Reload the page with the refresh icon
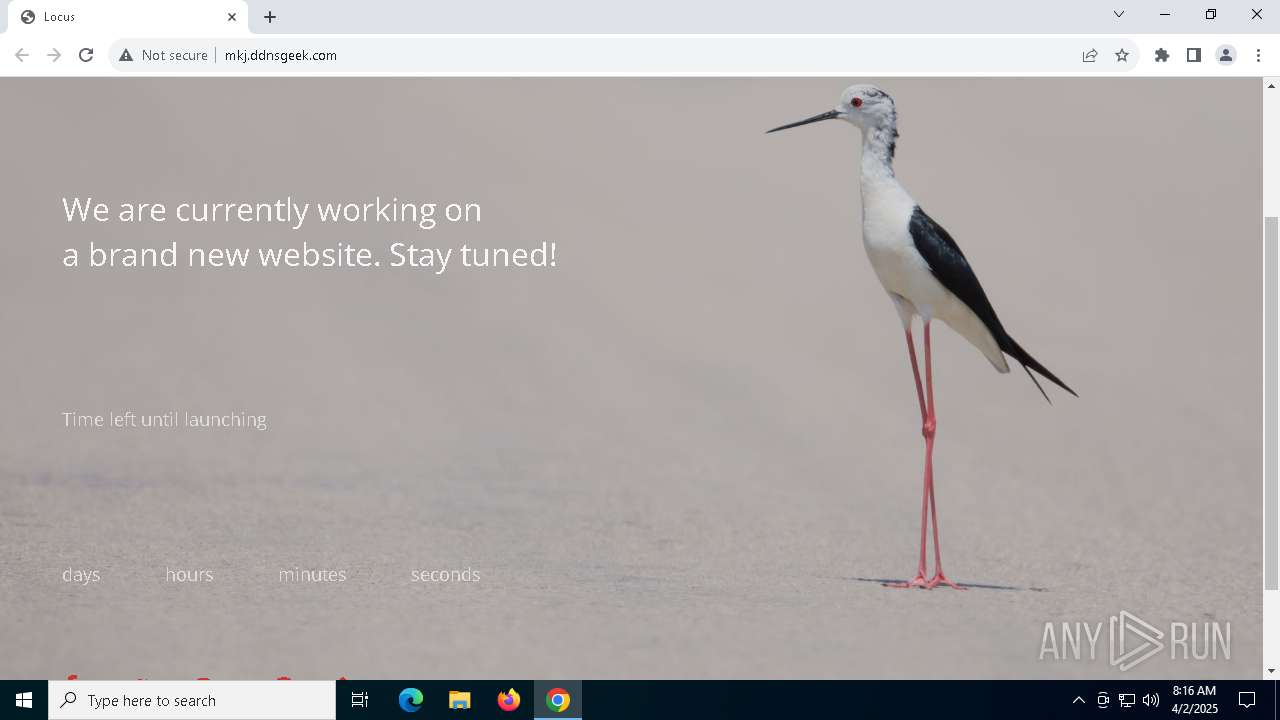 point(86,55)
